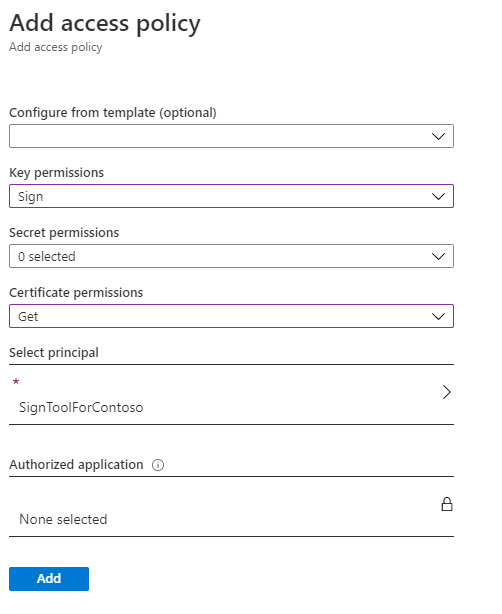Click the Authorized application label
The height and width of the screenshot is (614, 502).
pos(76,465)
